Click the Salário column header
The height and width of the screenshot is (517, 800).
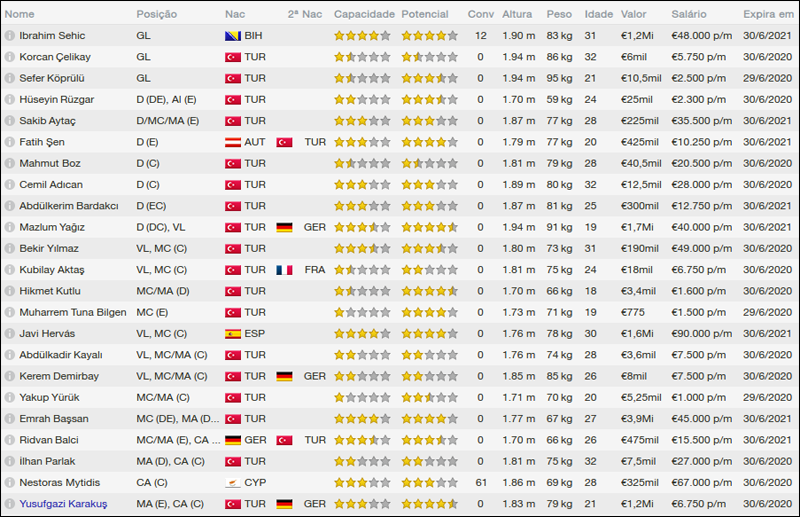tap(689, 15)
